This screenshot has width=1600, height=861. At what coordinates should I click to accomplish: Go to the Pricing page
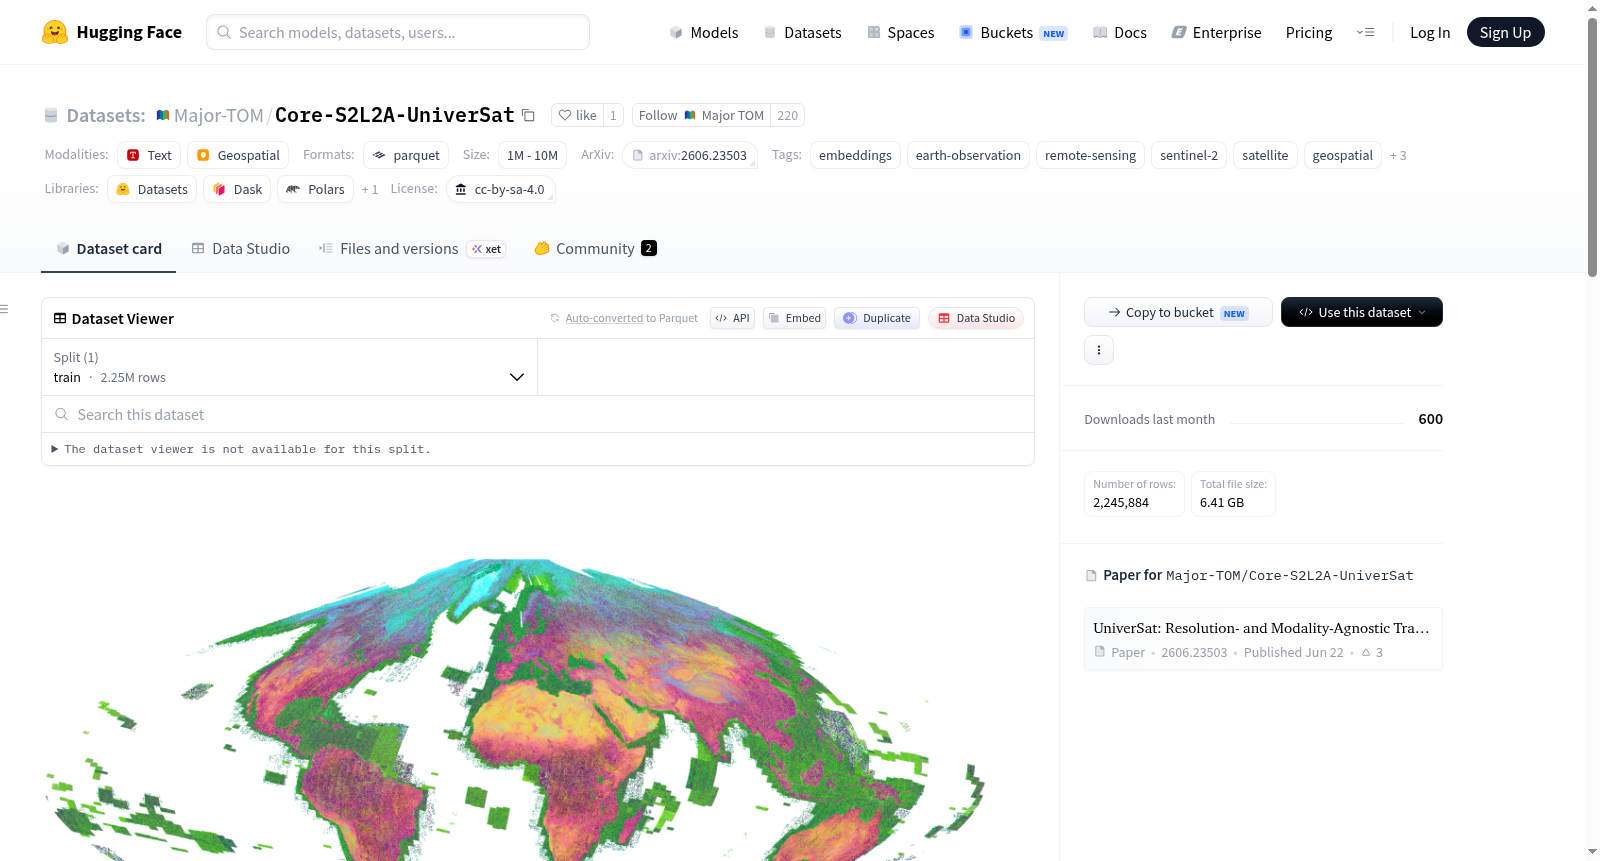(x=1309, y=33)
